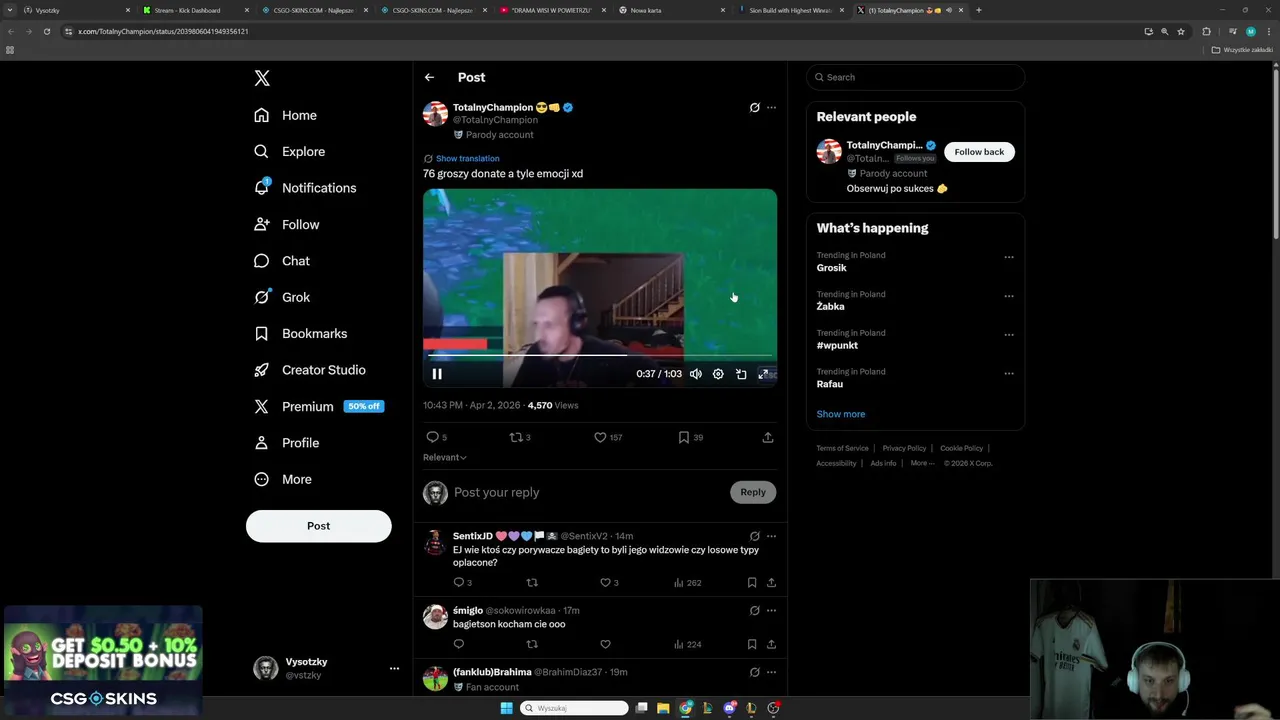Open options for #wpunkt trend
Image resolution: width=1280 pixels, height=720 pixels.
point(1009,335)
